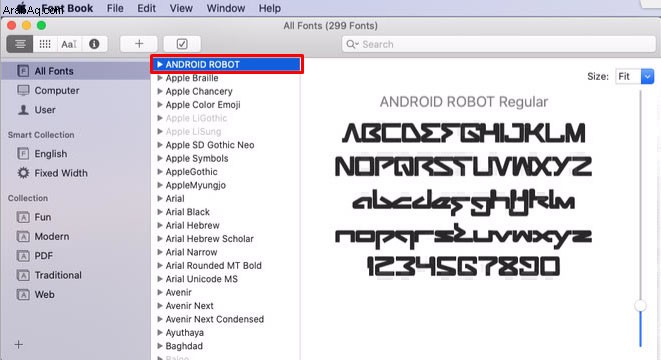
Task: Open the Size dropdown set to Fit
Action: coord(634,76)
